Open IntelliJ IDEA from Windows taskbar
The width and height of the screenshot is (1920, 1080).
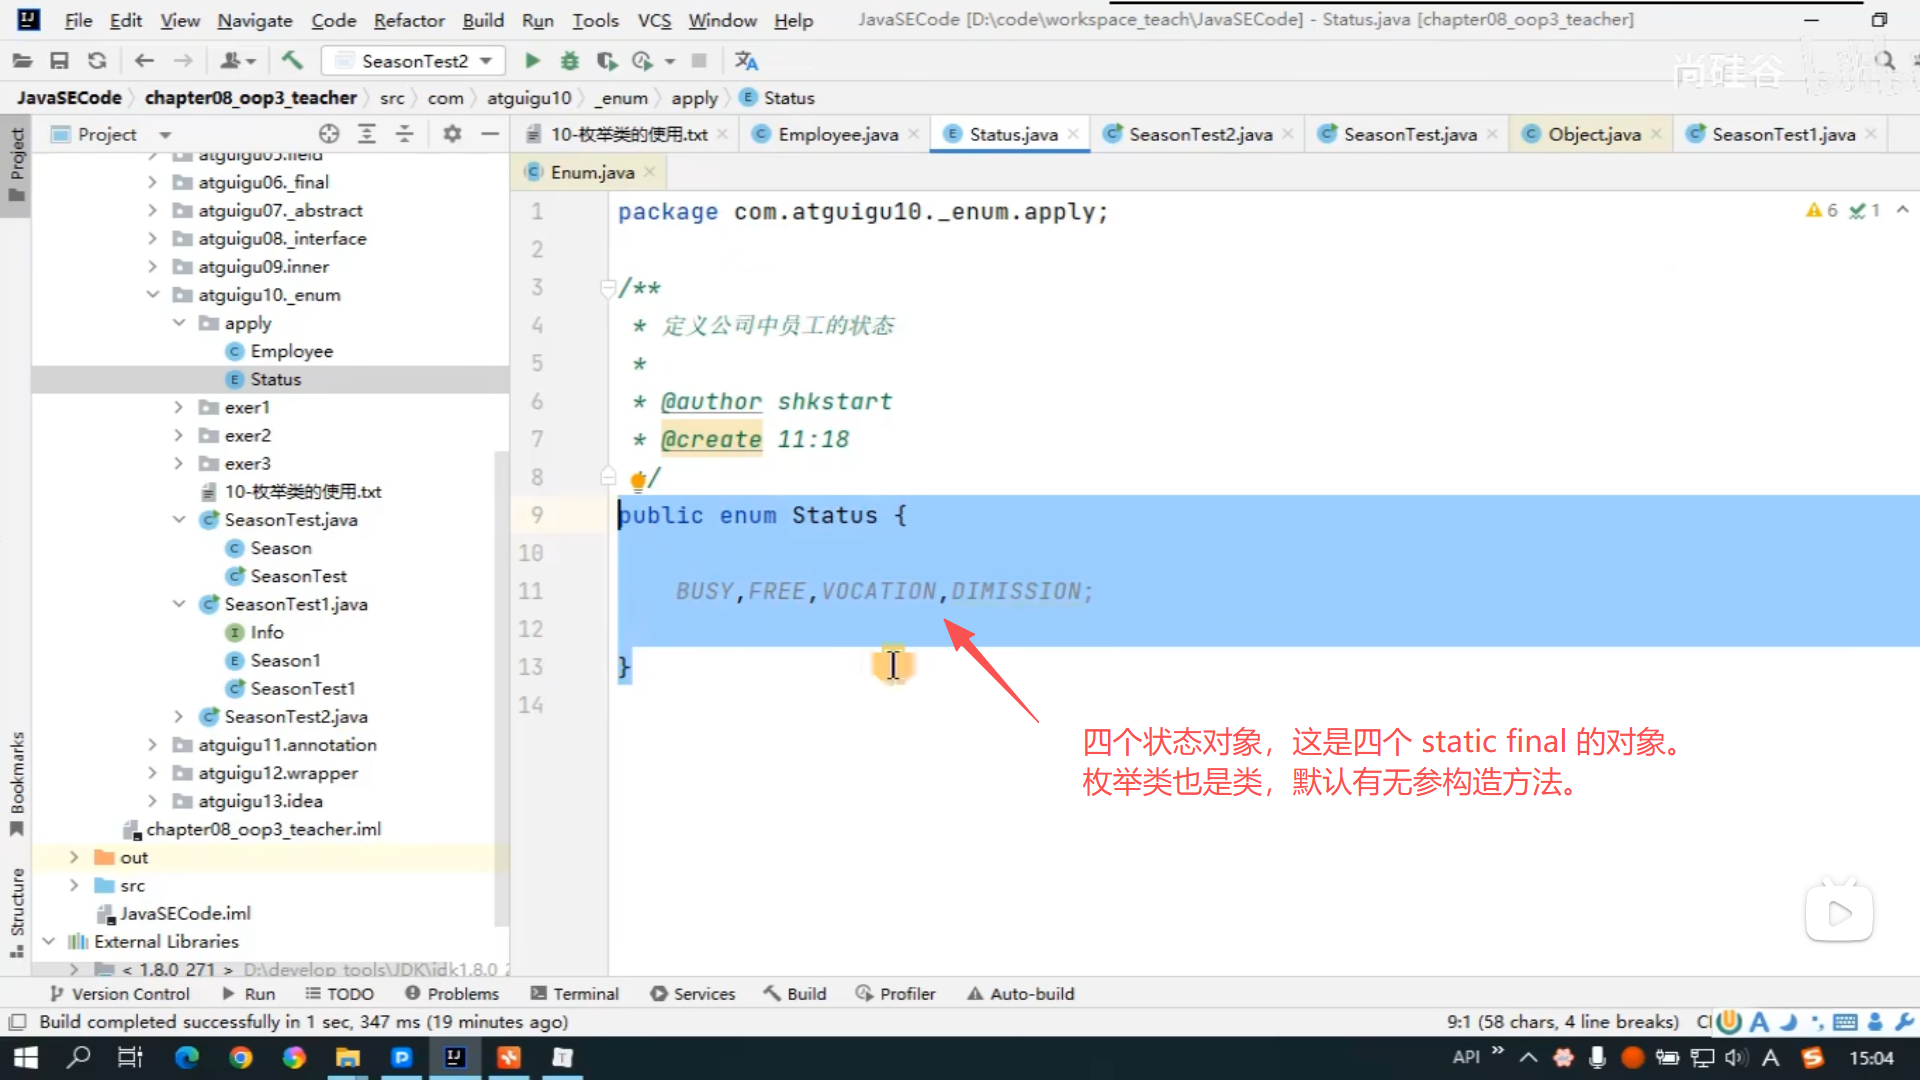(455, 1057)
